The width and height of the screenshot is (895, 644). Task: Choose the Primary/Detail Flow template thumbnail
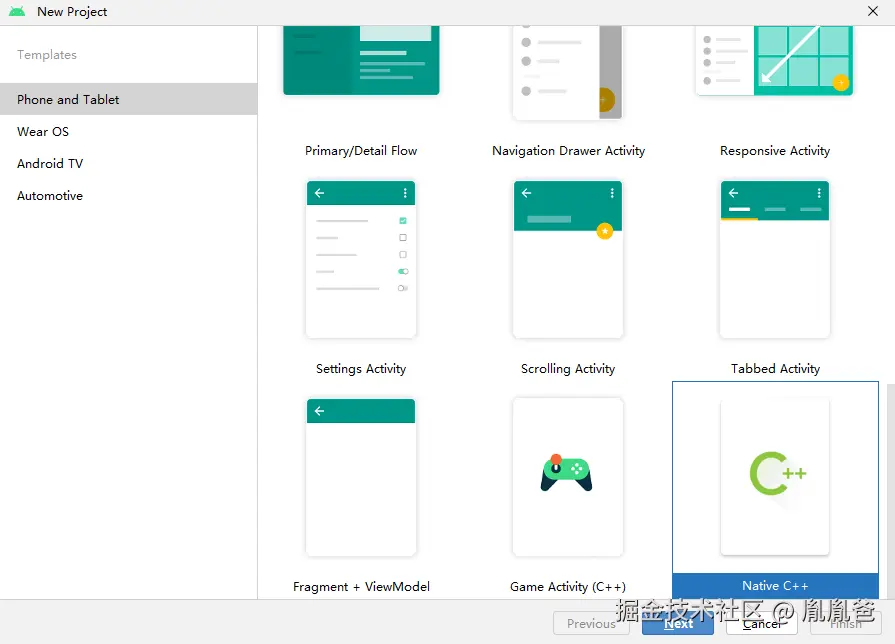pyautogui.click(x=361, y=60)
